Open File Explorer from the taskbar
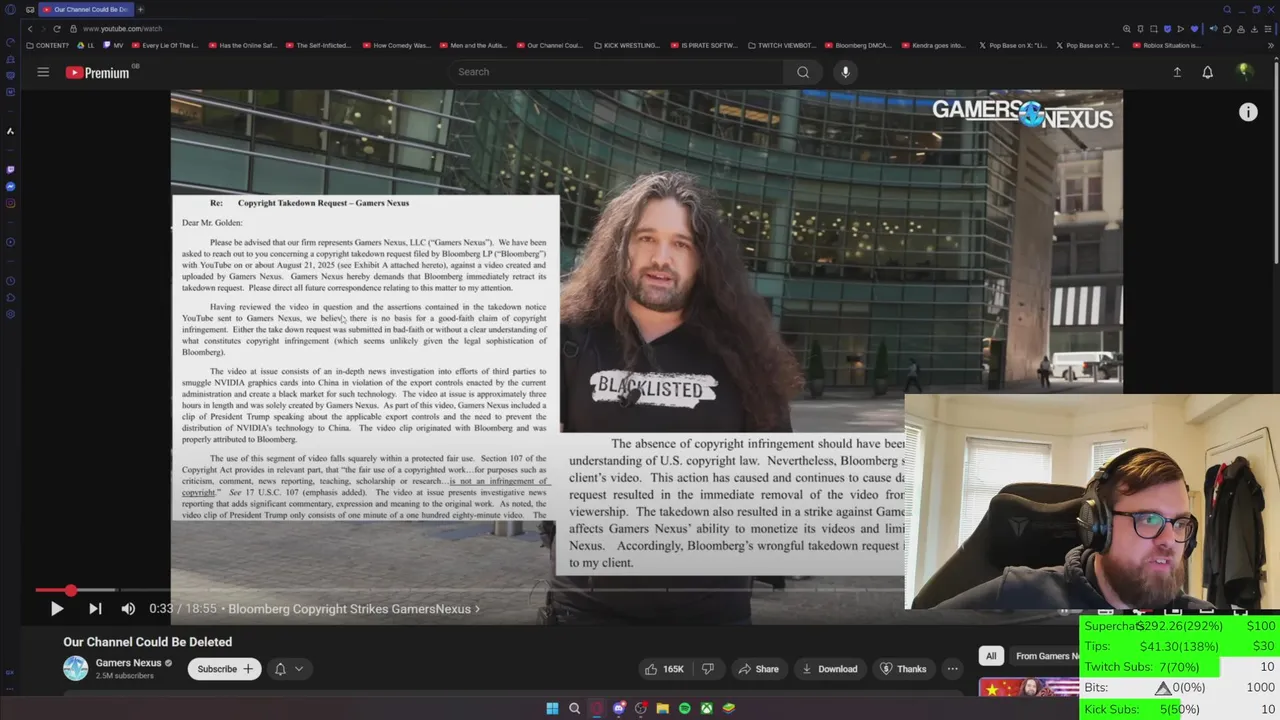Screen dimensions: 1280x720 662,708
